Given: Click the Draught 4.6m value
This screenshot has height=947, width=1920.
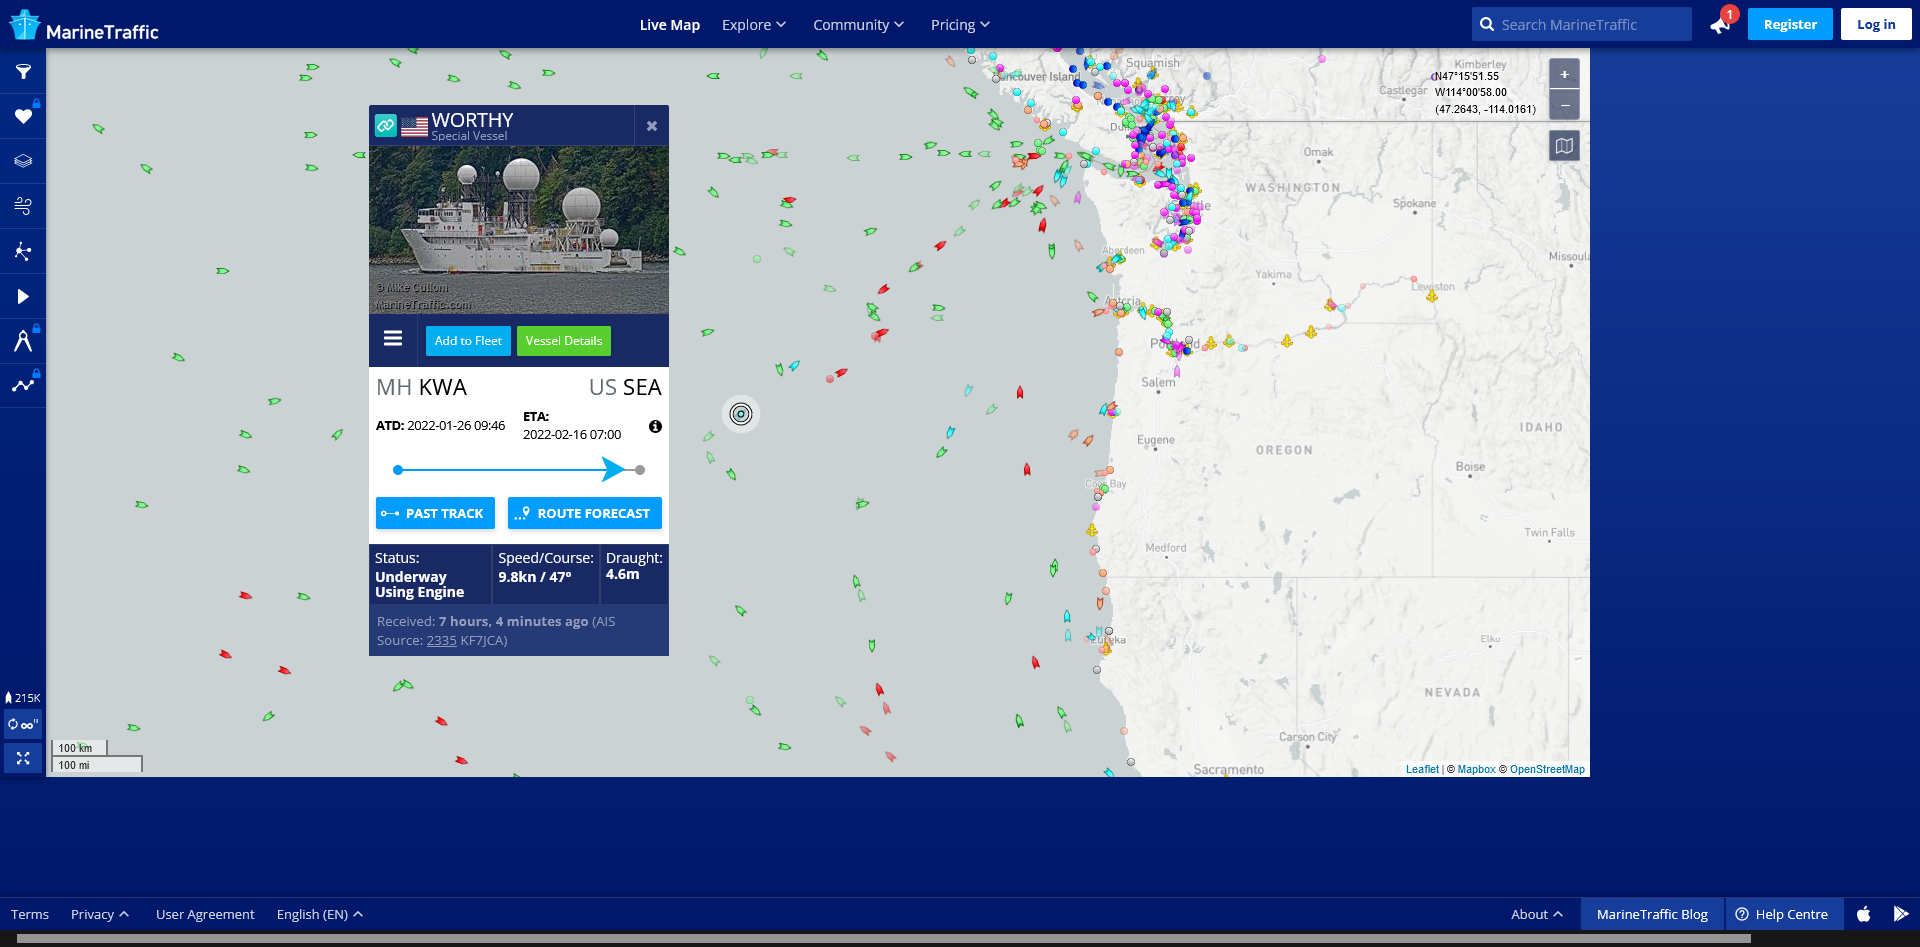Looking at the screenshot, I should point(622,575).
